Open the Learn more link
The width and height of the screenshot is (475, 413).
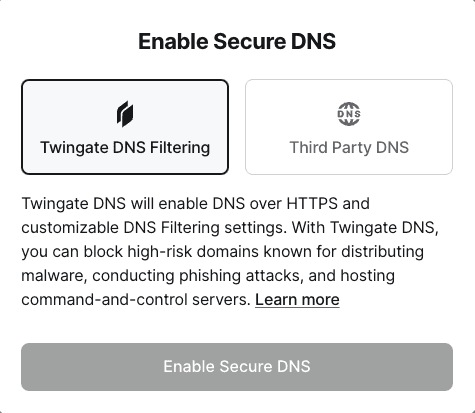(x=297, y=299)
